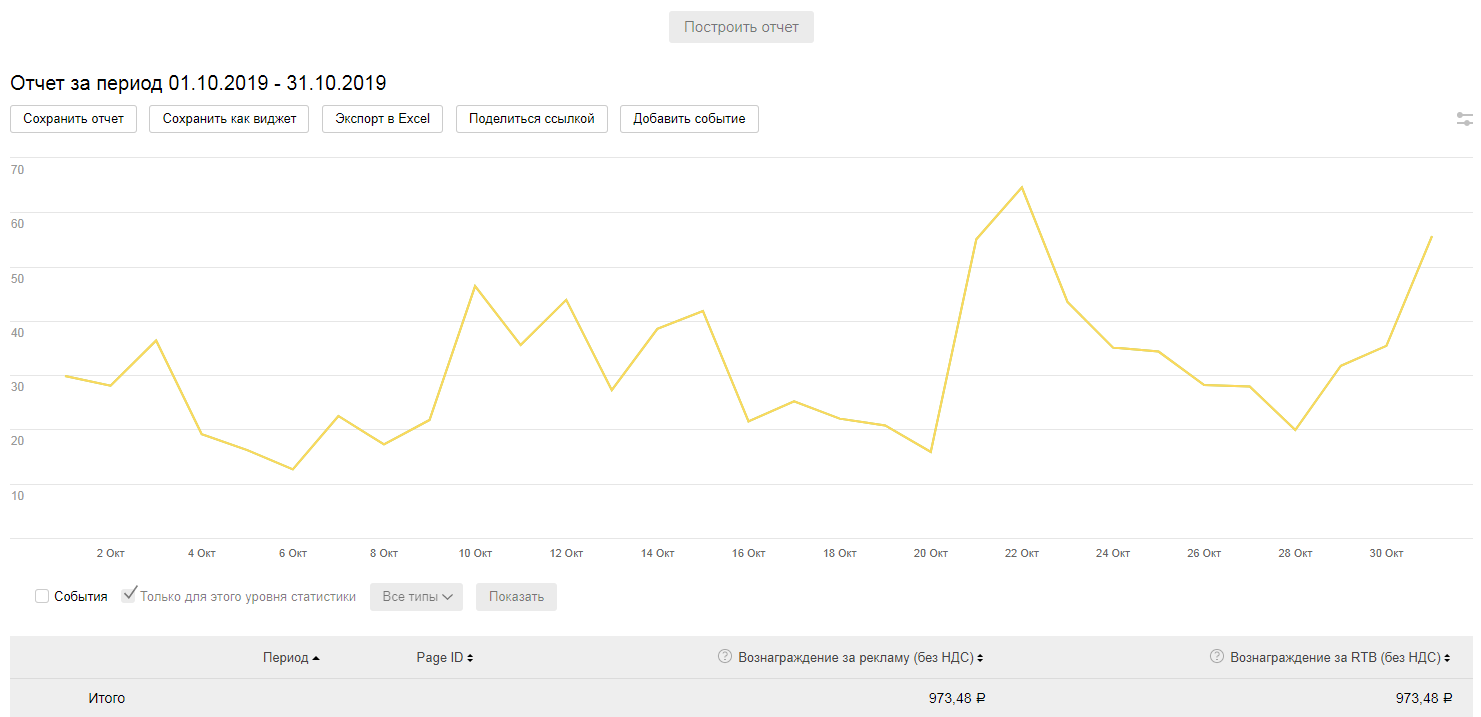Screen dimensions: 1481x717
Task: Sort by Page ID column arrows
Action: click(x=470, y=658)
